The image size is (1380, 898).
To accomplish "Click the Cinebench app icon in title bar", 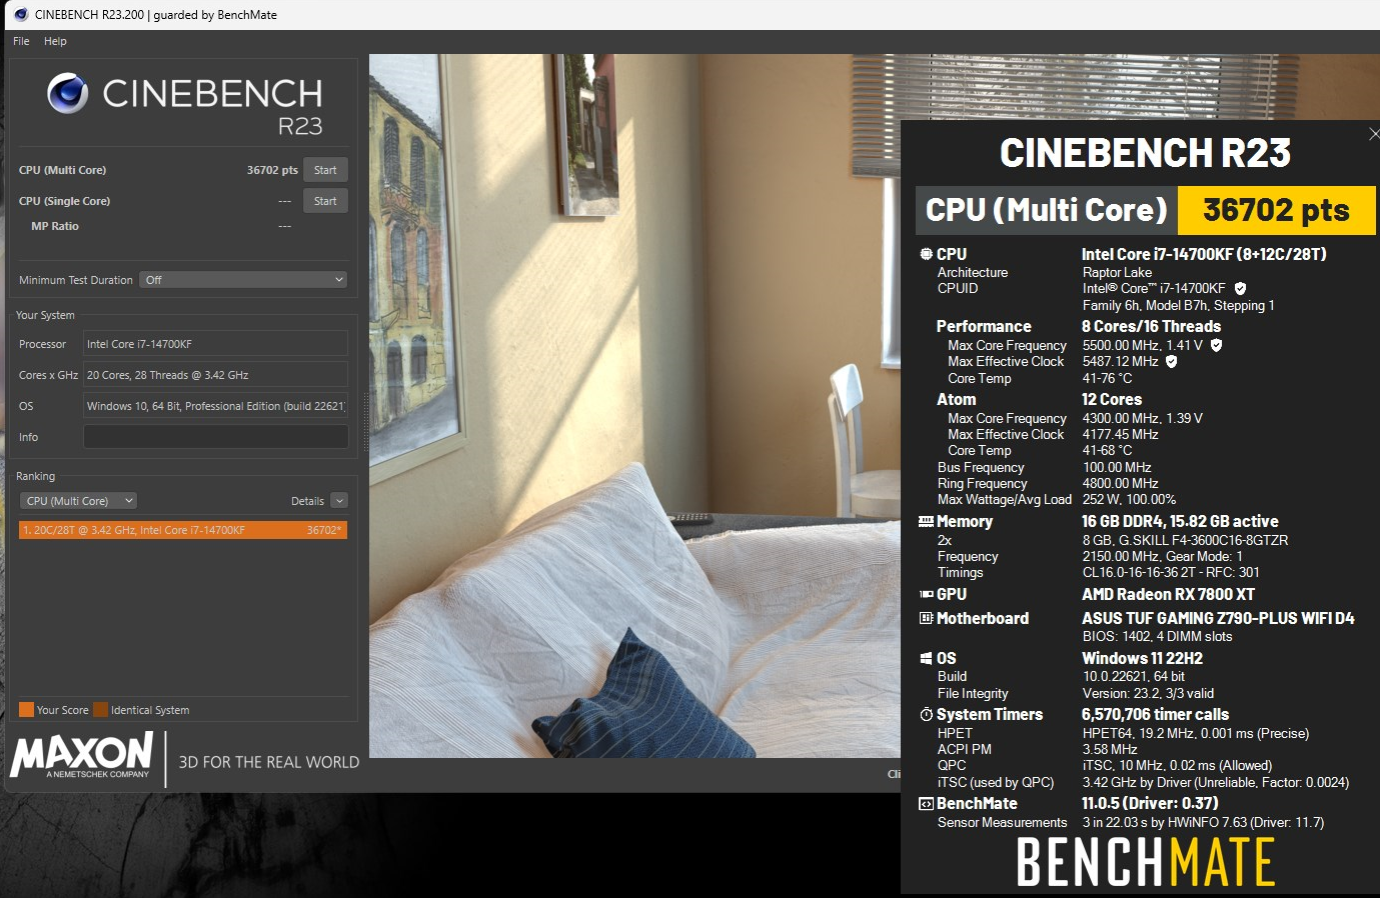I will (x=20, y=14).
